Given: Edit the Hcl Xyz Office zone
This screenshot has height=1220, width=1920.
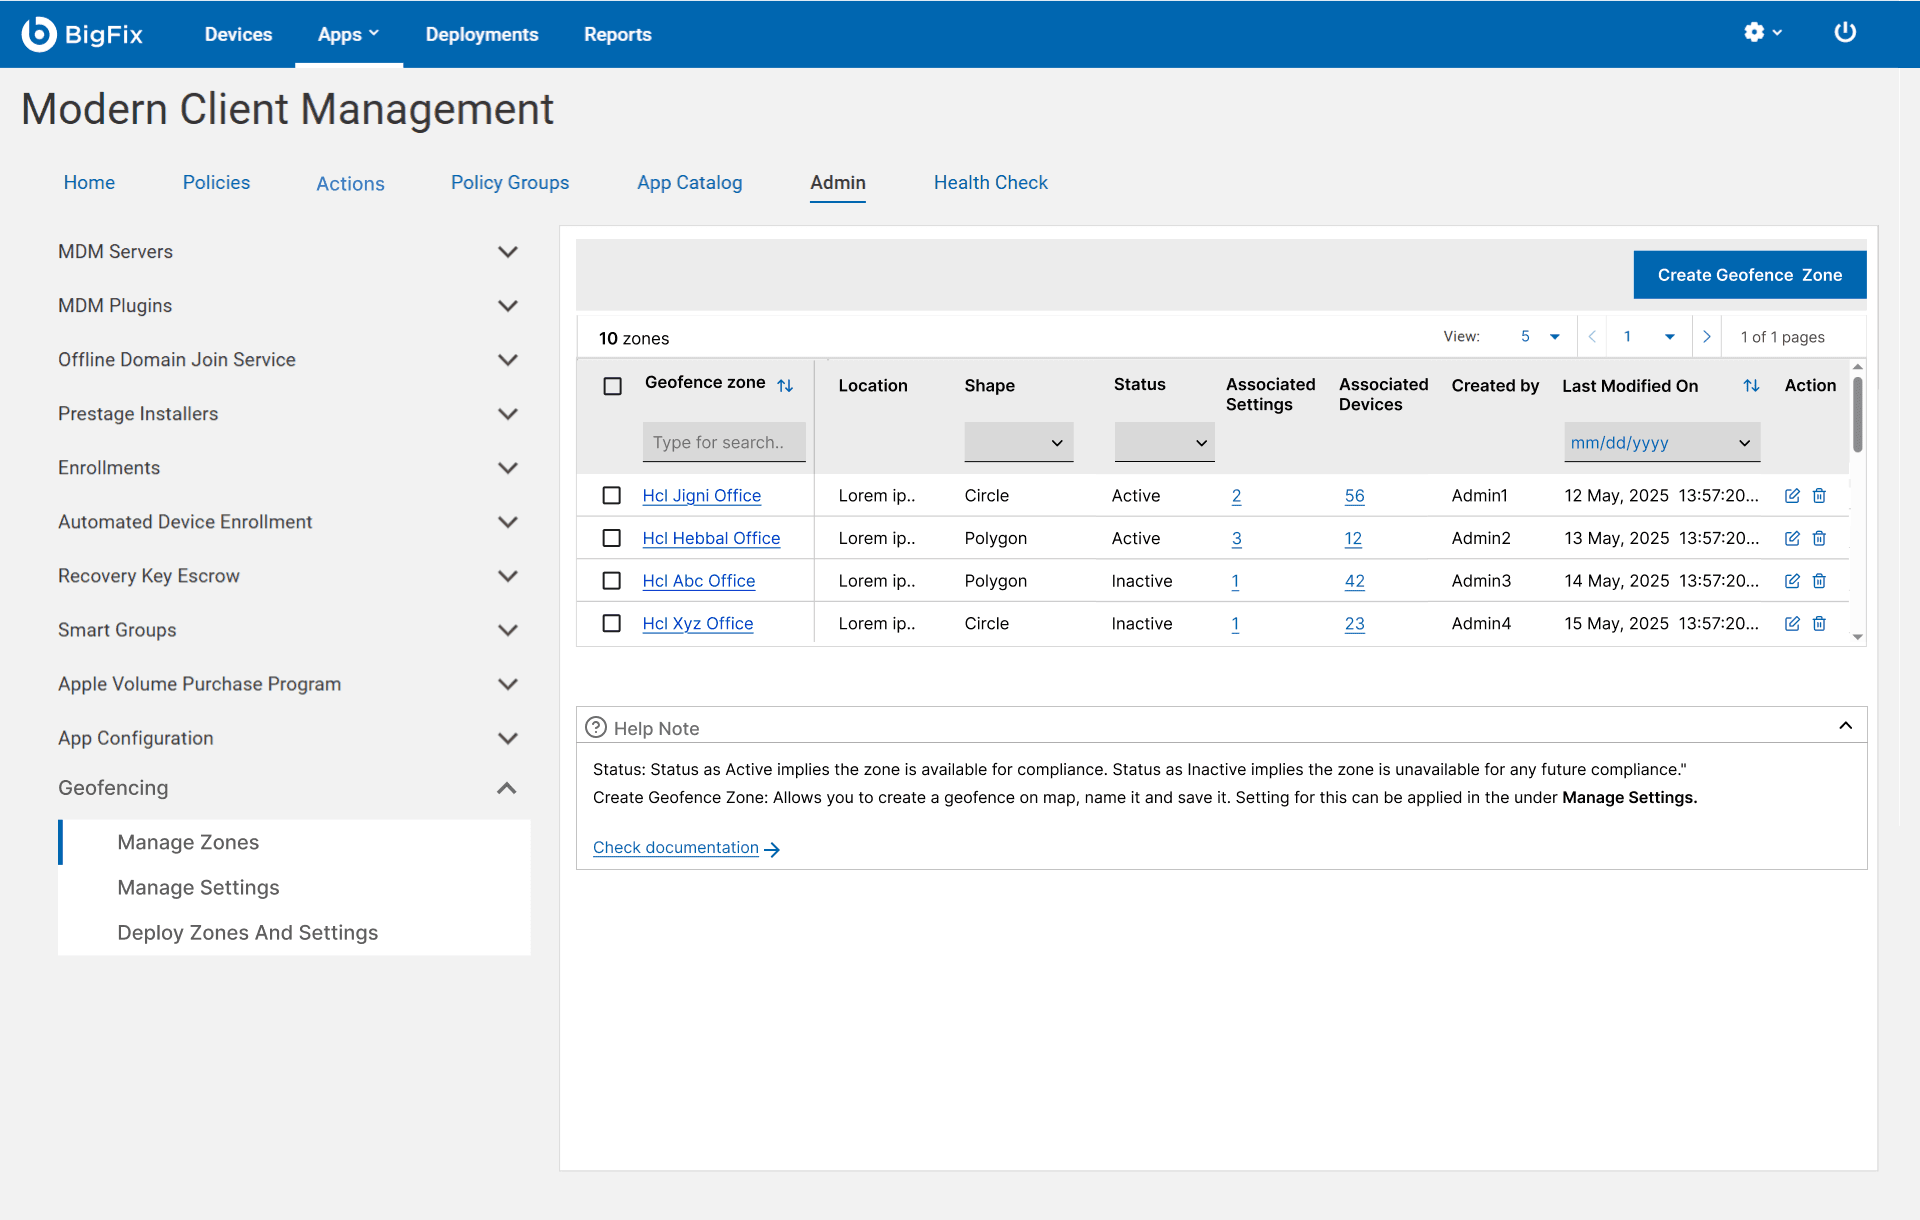Looking at the screenshot, I should pos(1792,624).
